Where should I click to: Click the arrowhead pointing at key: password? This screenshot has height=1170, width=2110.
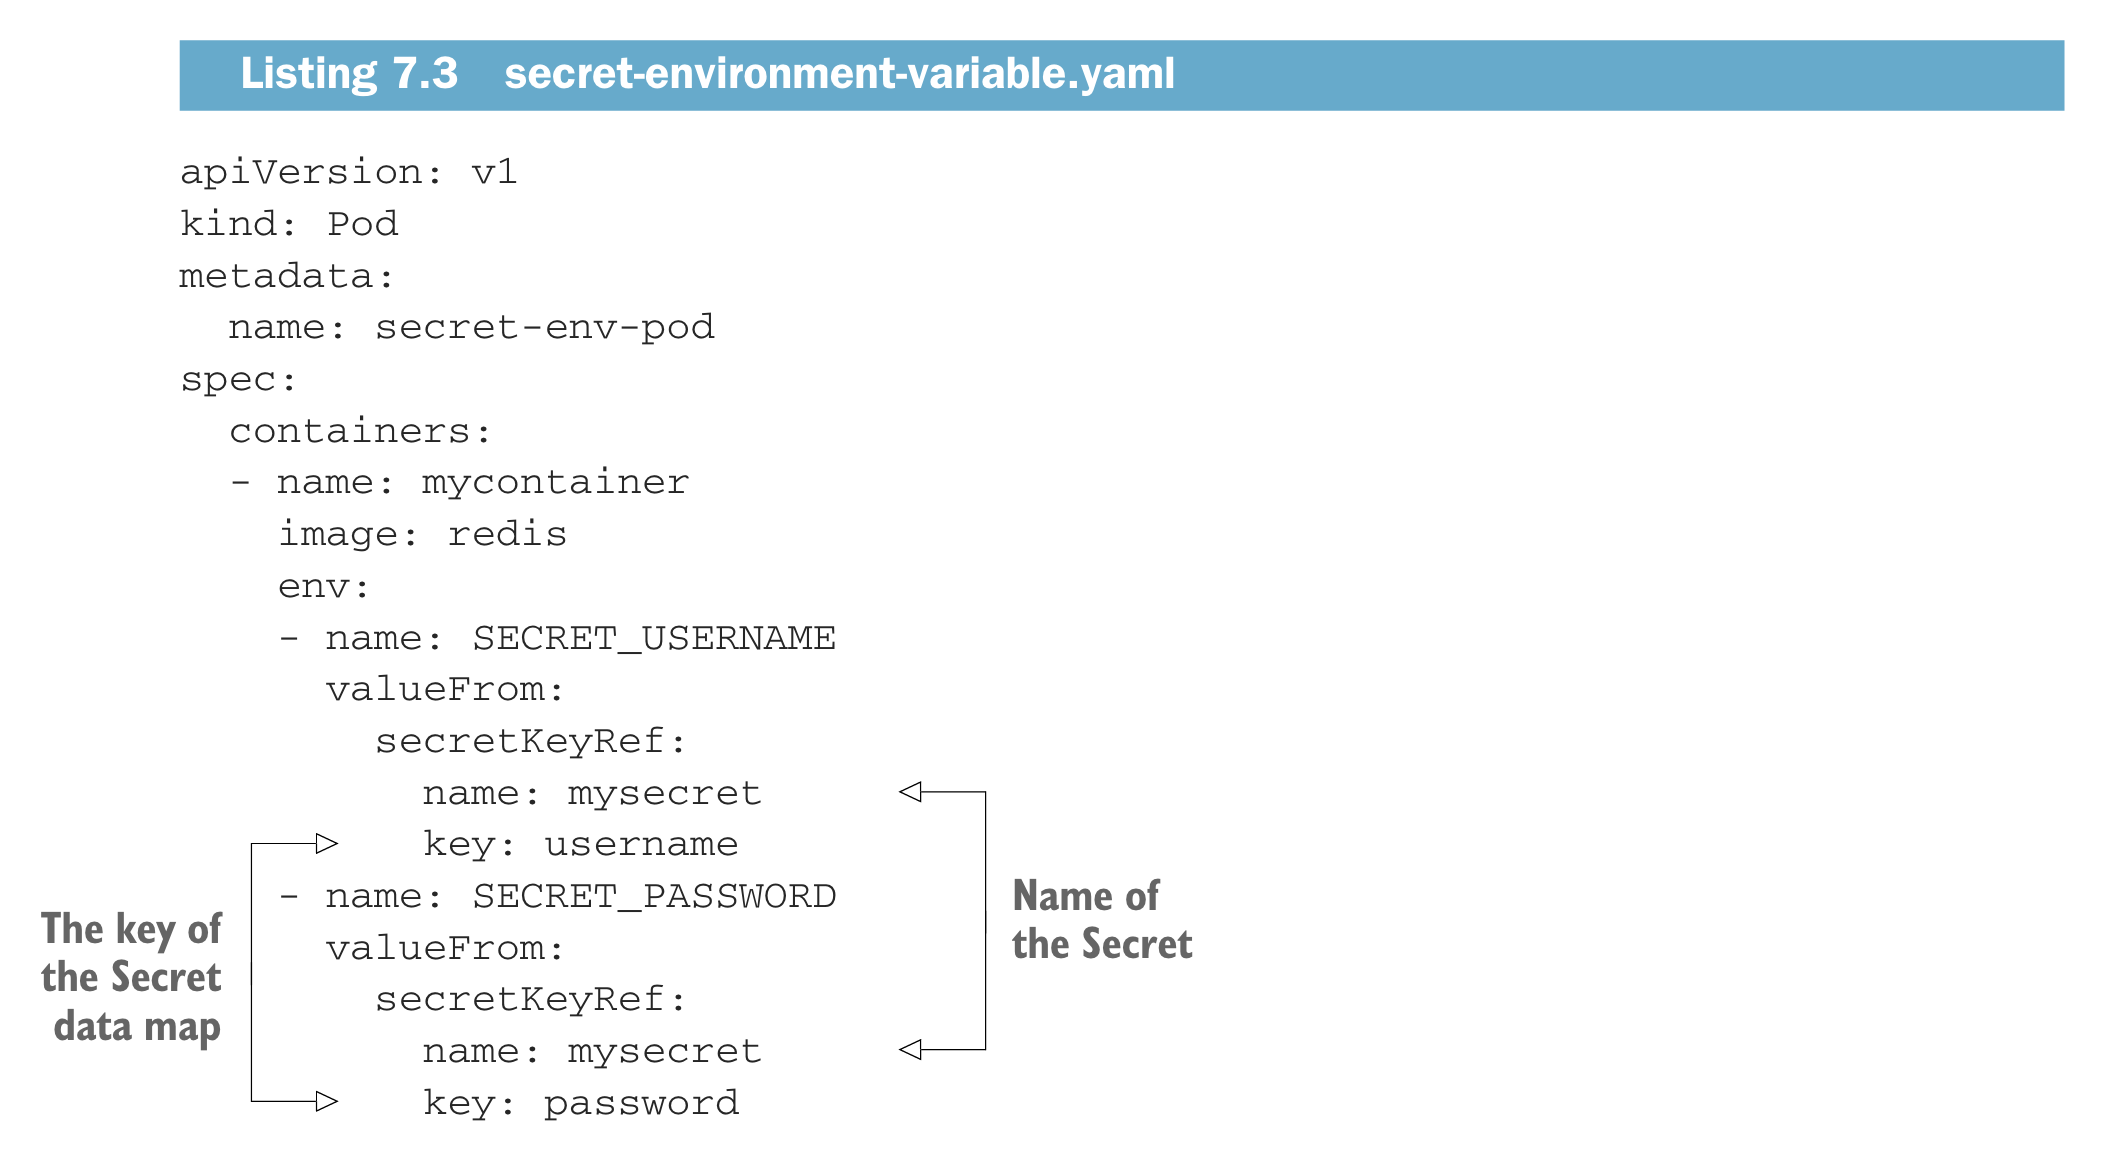pyautogui.click(x=326, y=1101)
